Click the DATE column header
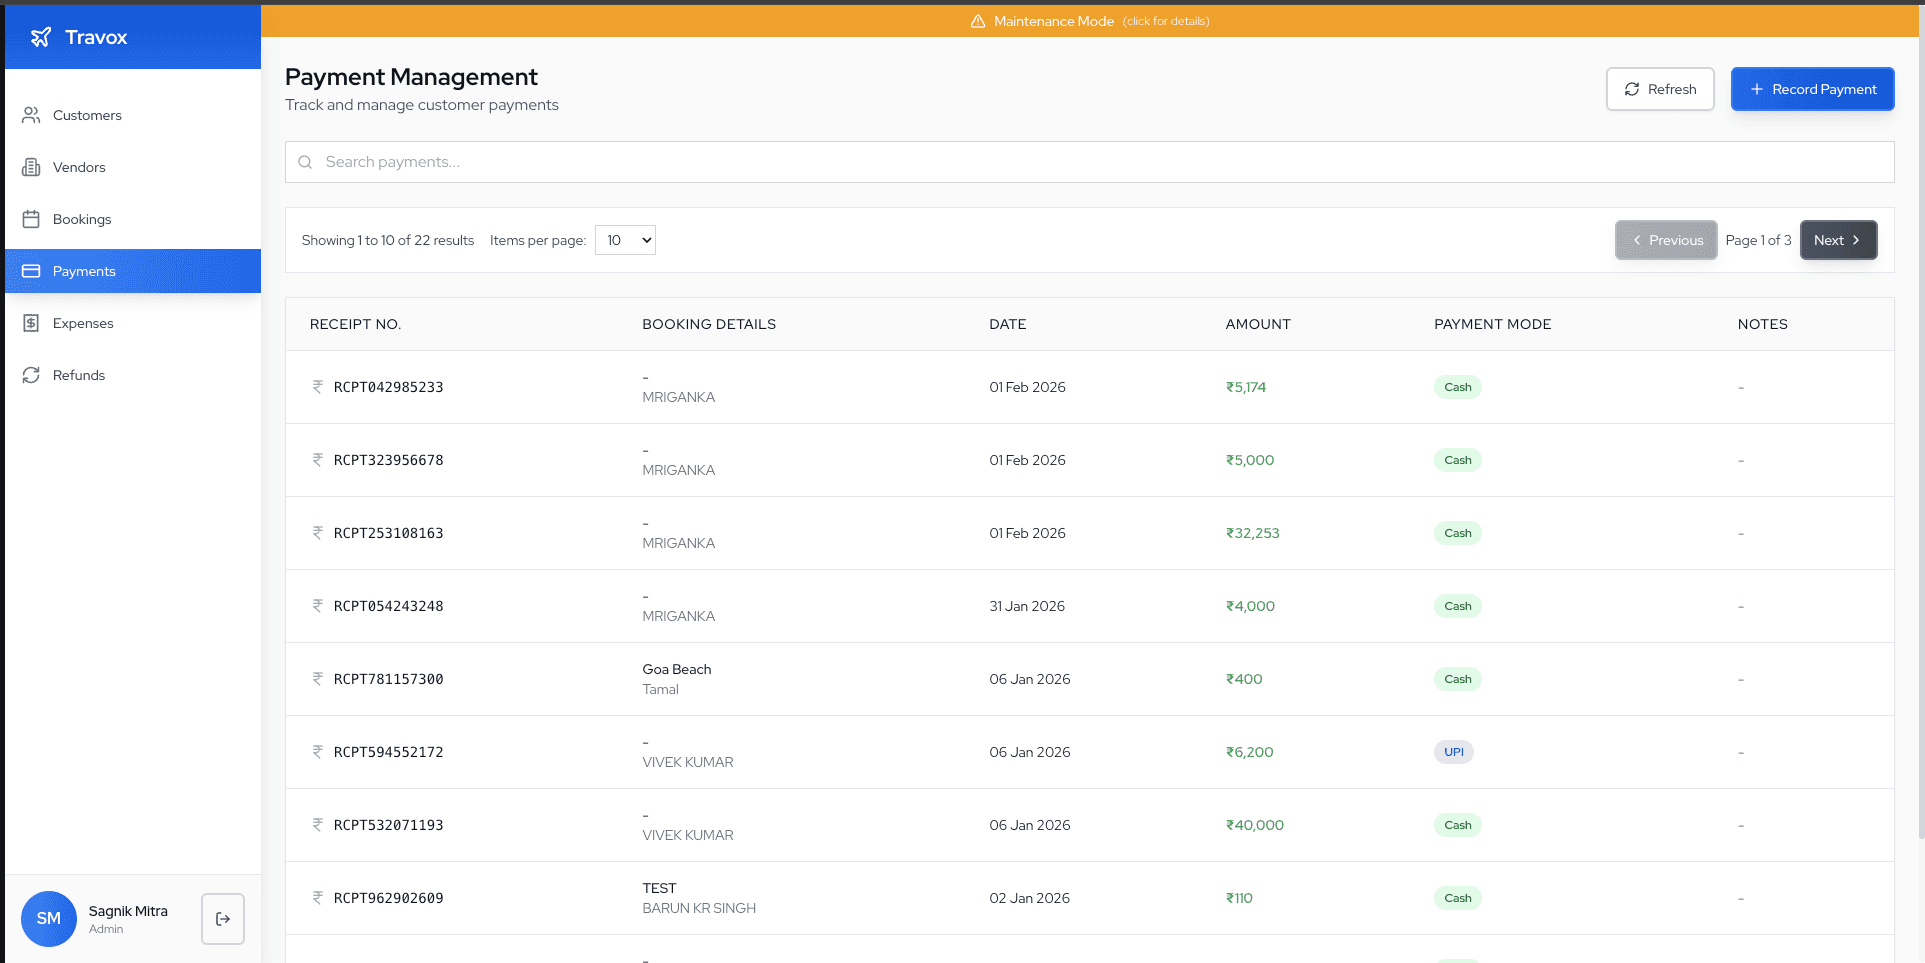The width and height of the screenshot is (1925, 963). (x=1008, y=324)
